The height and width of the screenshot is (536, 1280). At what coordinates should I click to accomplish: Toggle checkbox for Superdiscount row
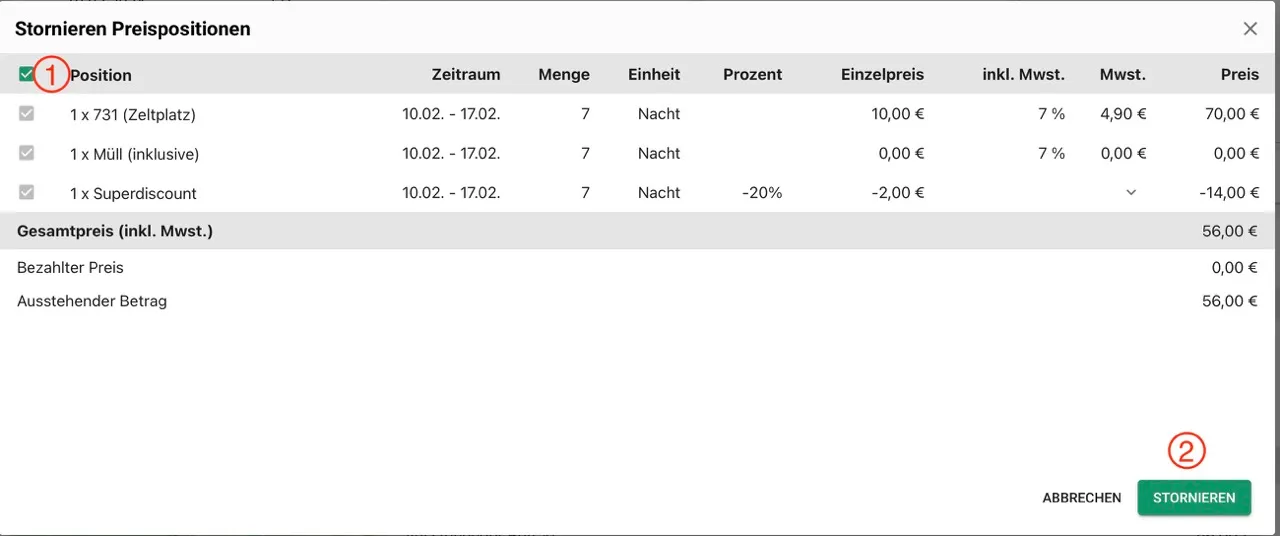coord(27,192)
